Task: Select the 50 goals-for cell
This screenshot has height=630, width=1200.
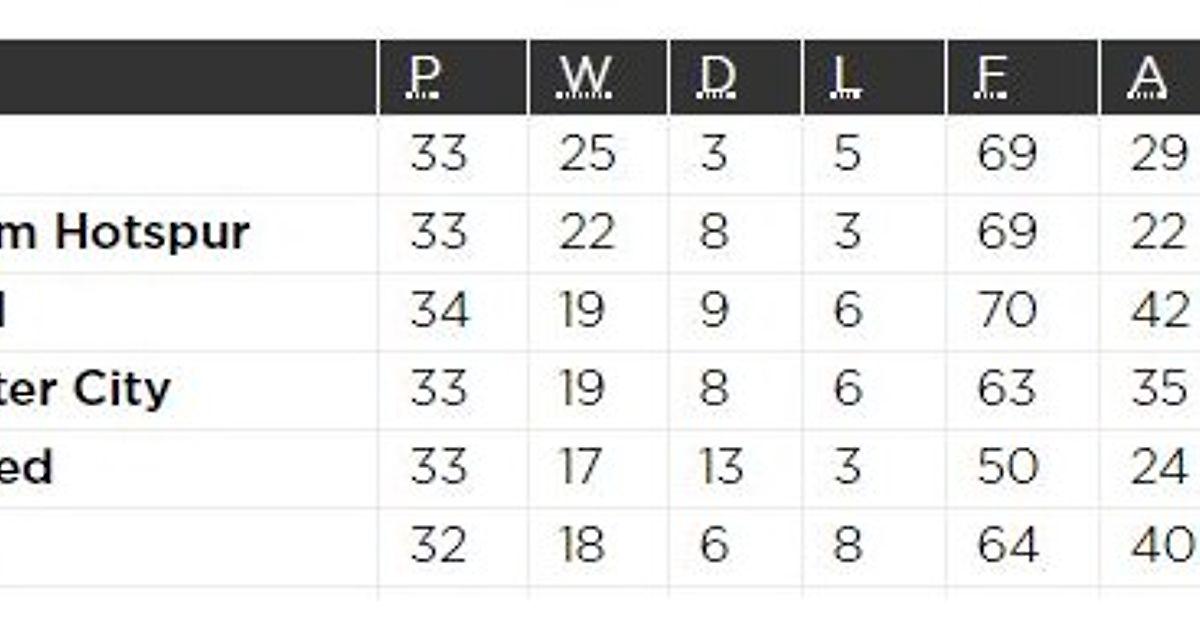Action: tap(1006, 467)
